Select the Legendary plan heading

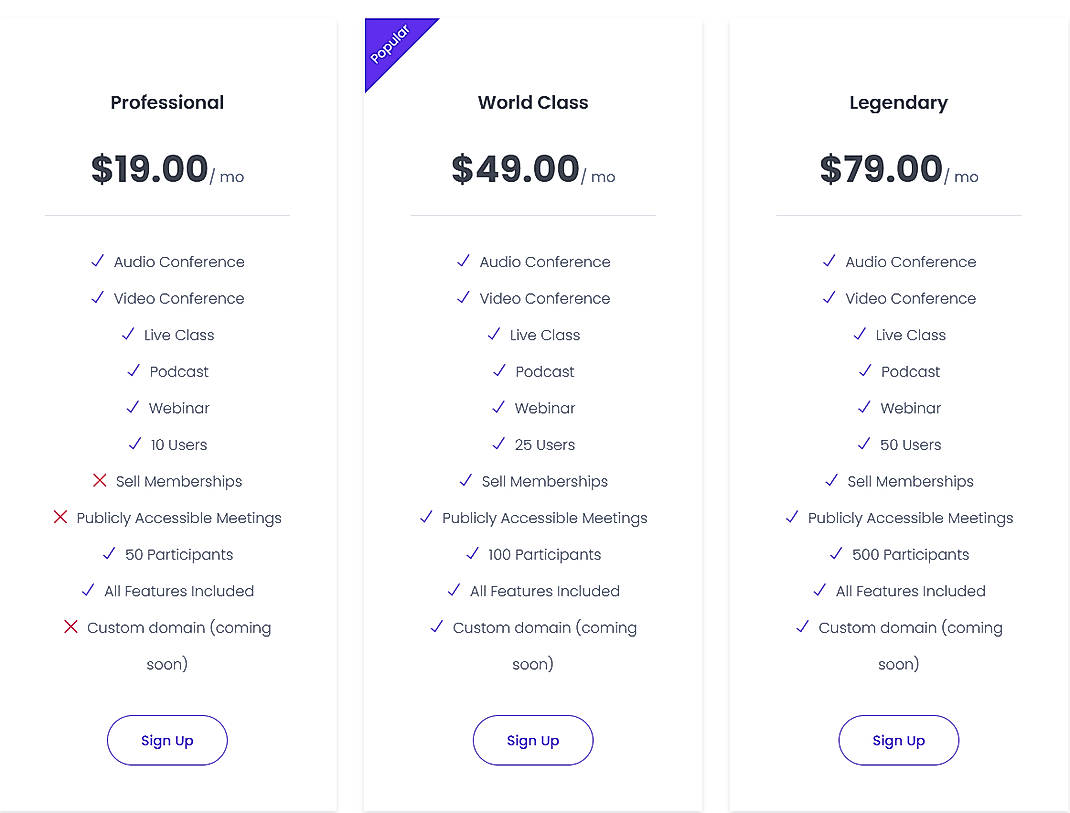(898, 103)
